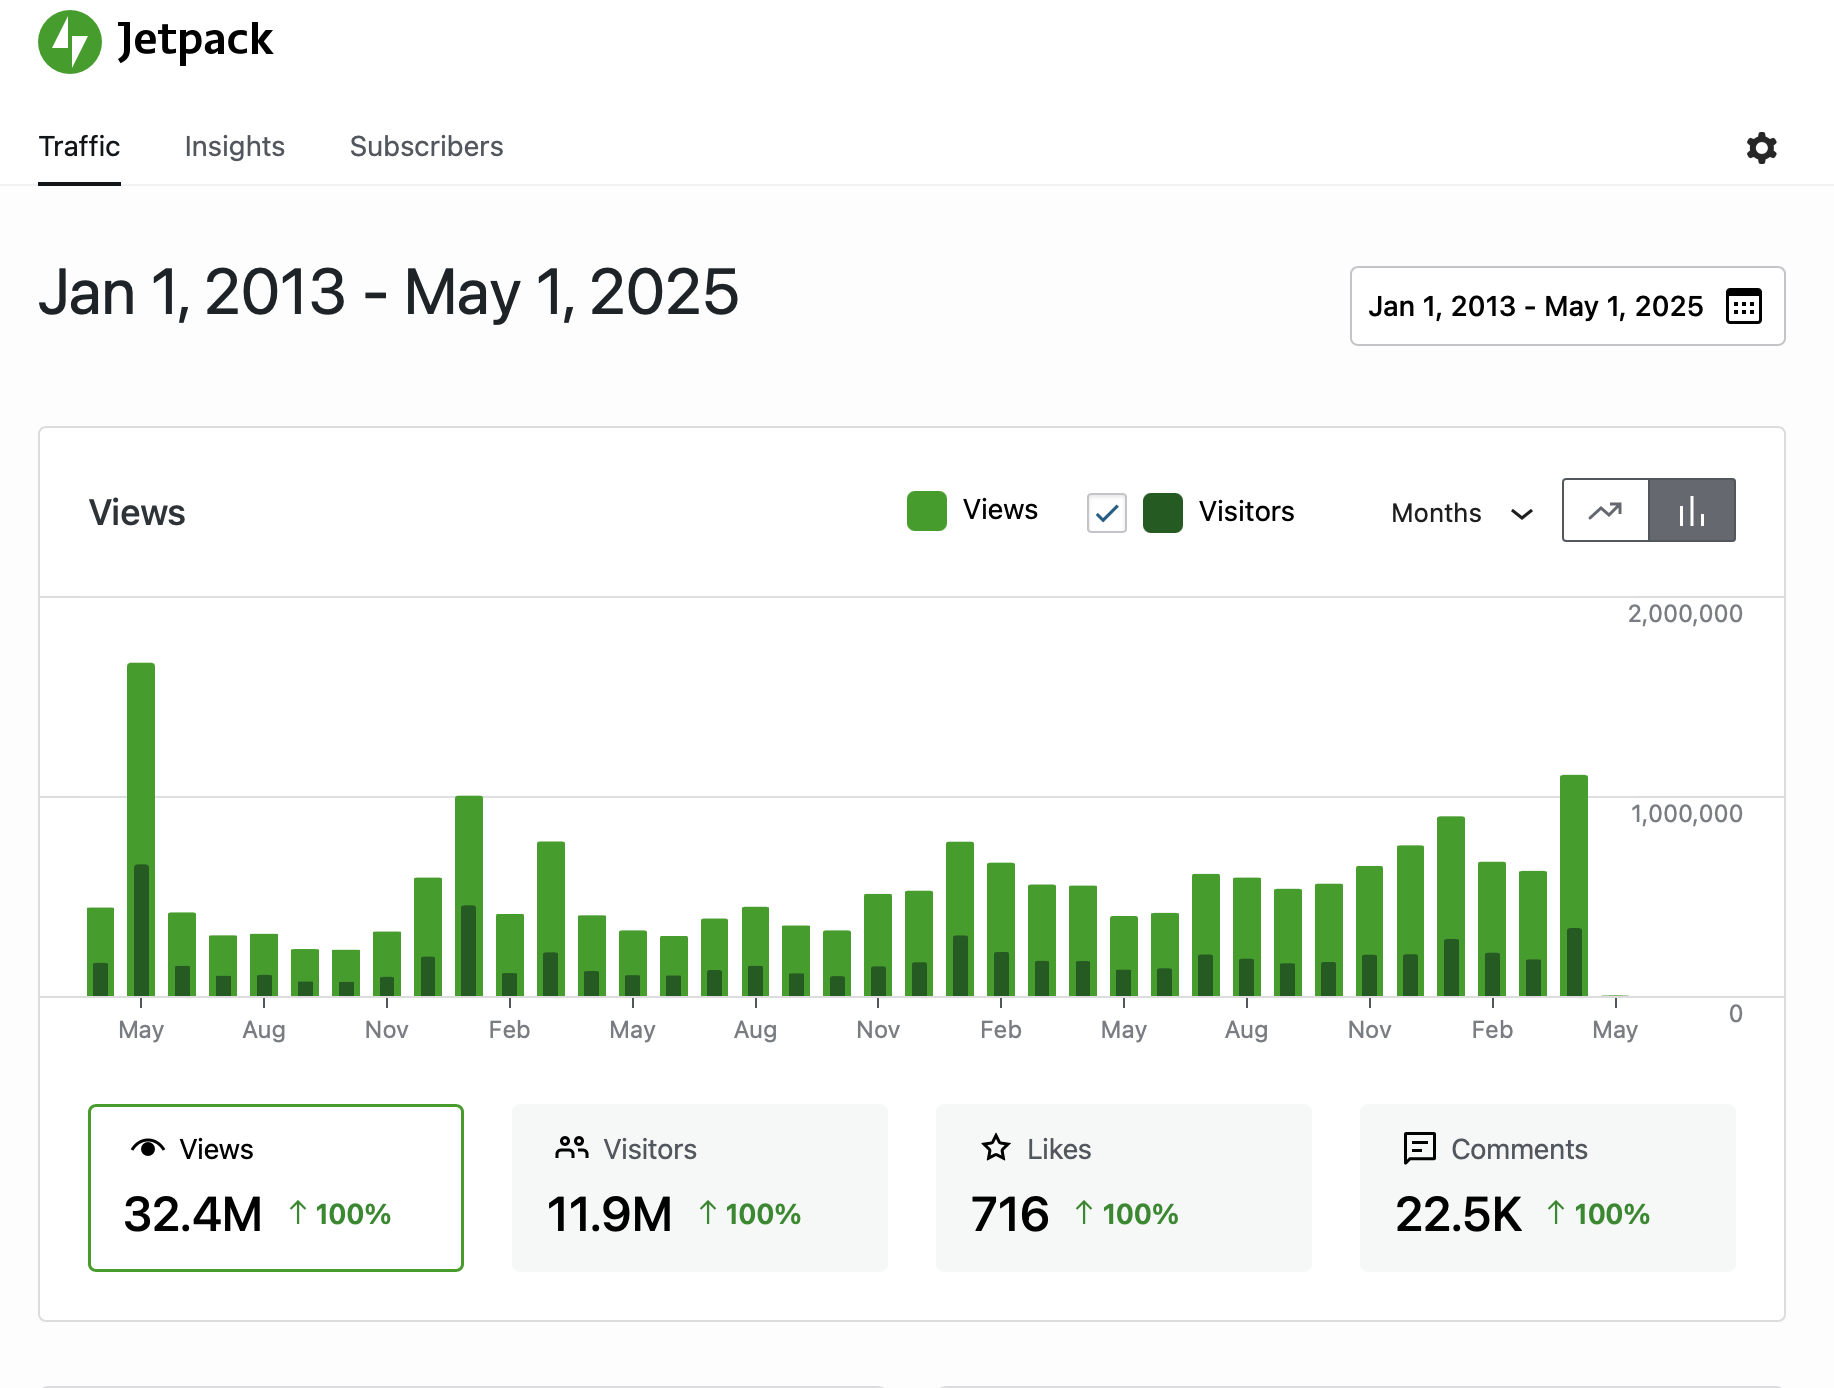Uncheck the Visitors checkbox in legend
The image size is (1834, 1388).
(1106, 513)
